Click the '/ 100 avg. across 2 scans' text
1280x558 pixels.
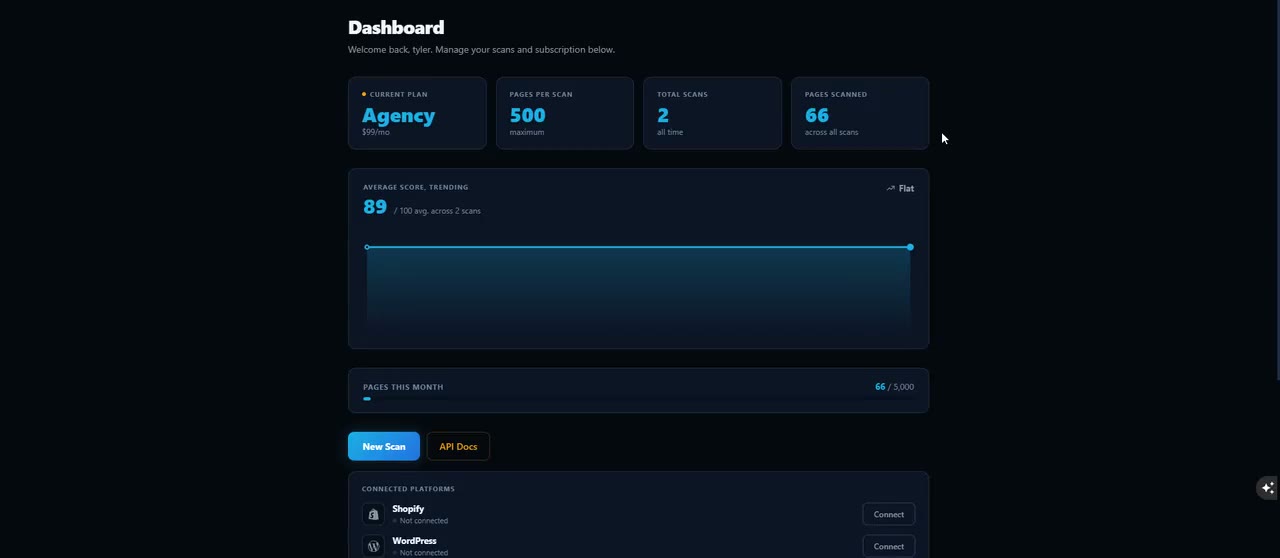(437, 211)
